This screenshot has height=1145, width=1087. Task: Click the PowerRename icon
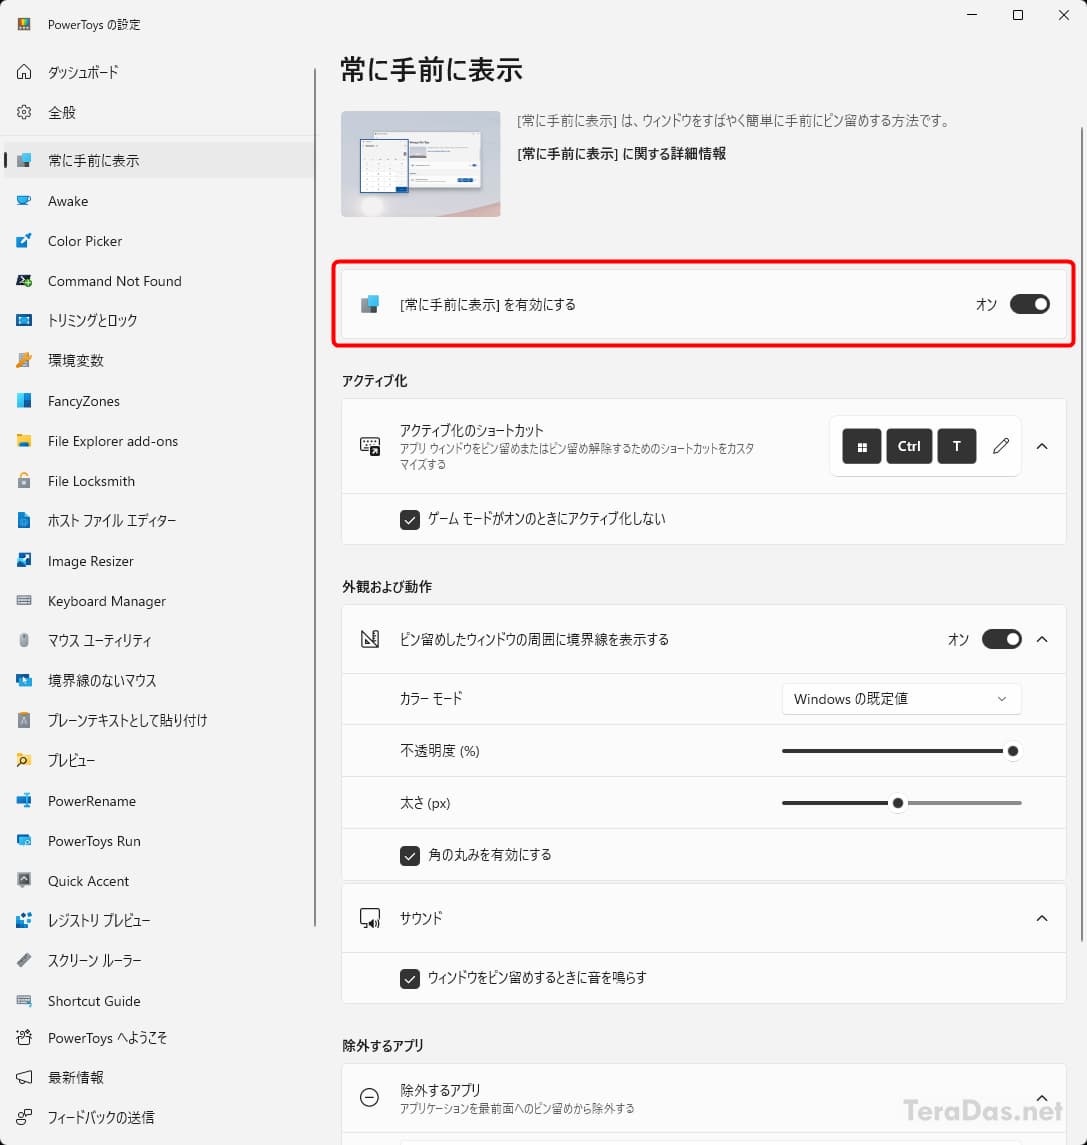click(x=24, y=800)
